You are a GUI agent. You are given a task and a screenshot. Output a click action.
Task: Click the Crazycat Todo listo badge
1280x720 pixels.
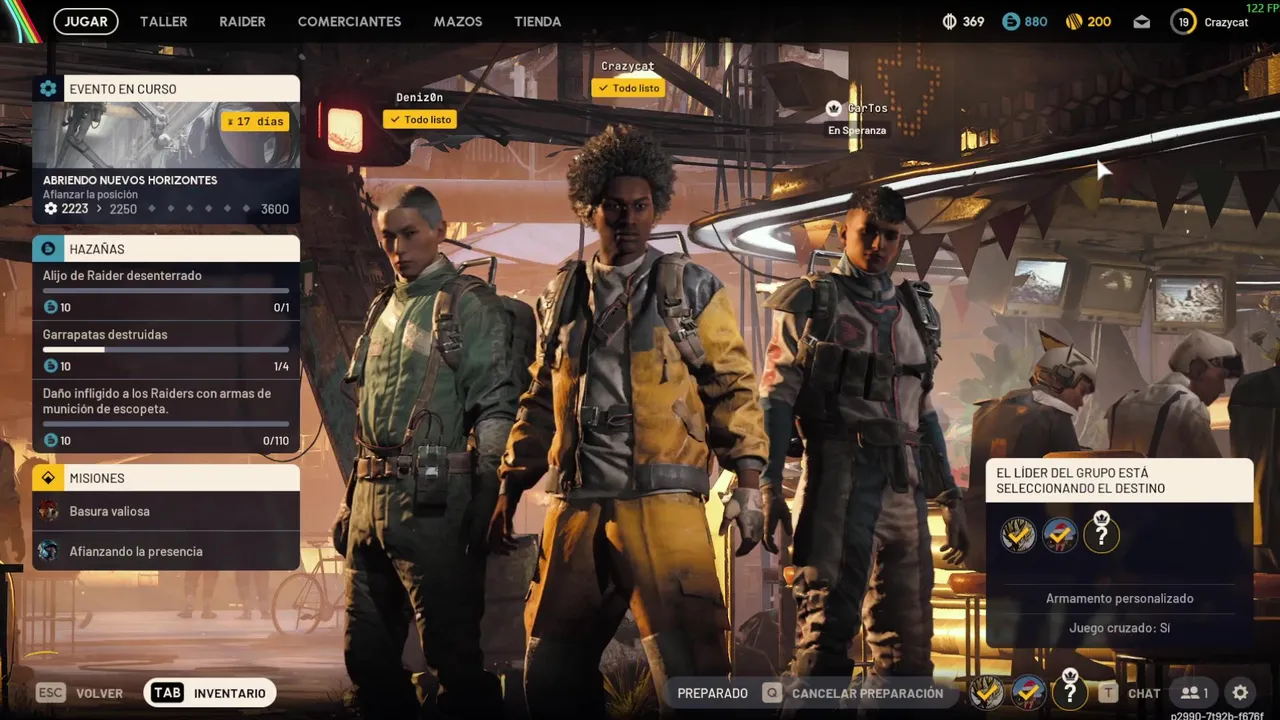click(x=628, y=88)
